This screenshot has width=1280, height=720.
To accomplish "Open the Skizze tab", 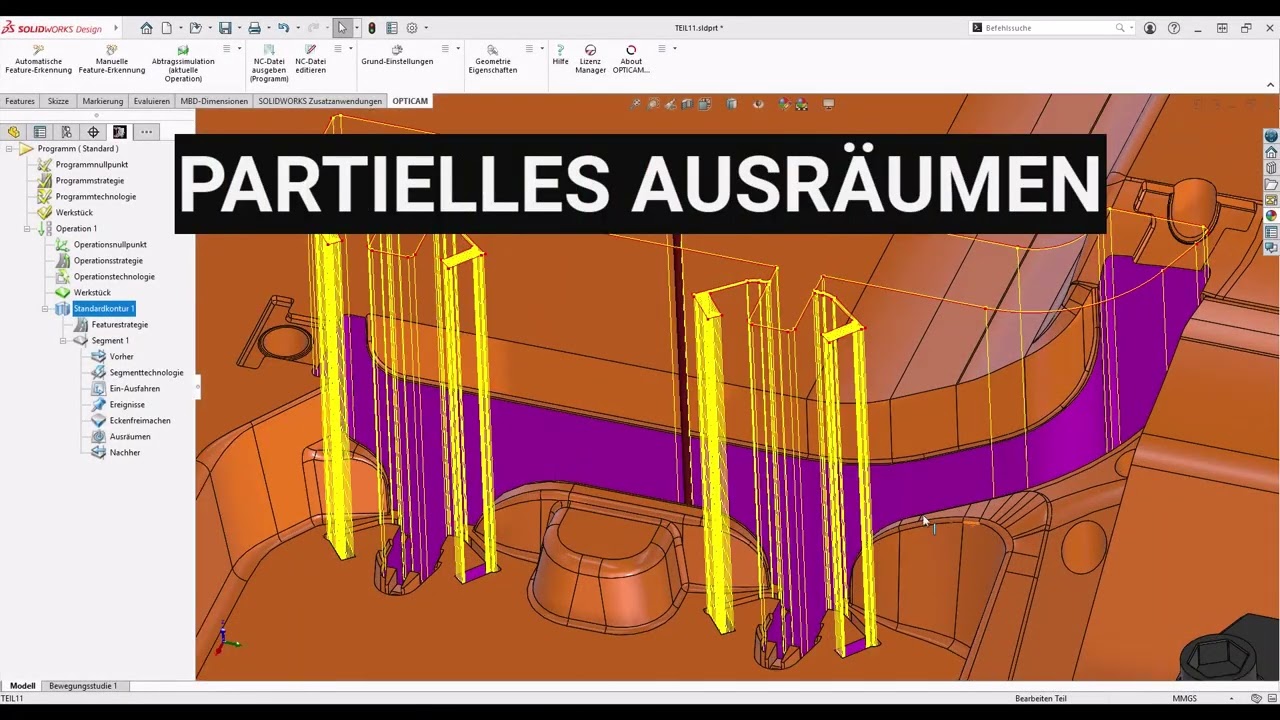I will click(x=58, y=101).
